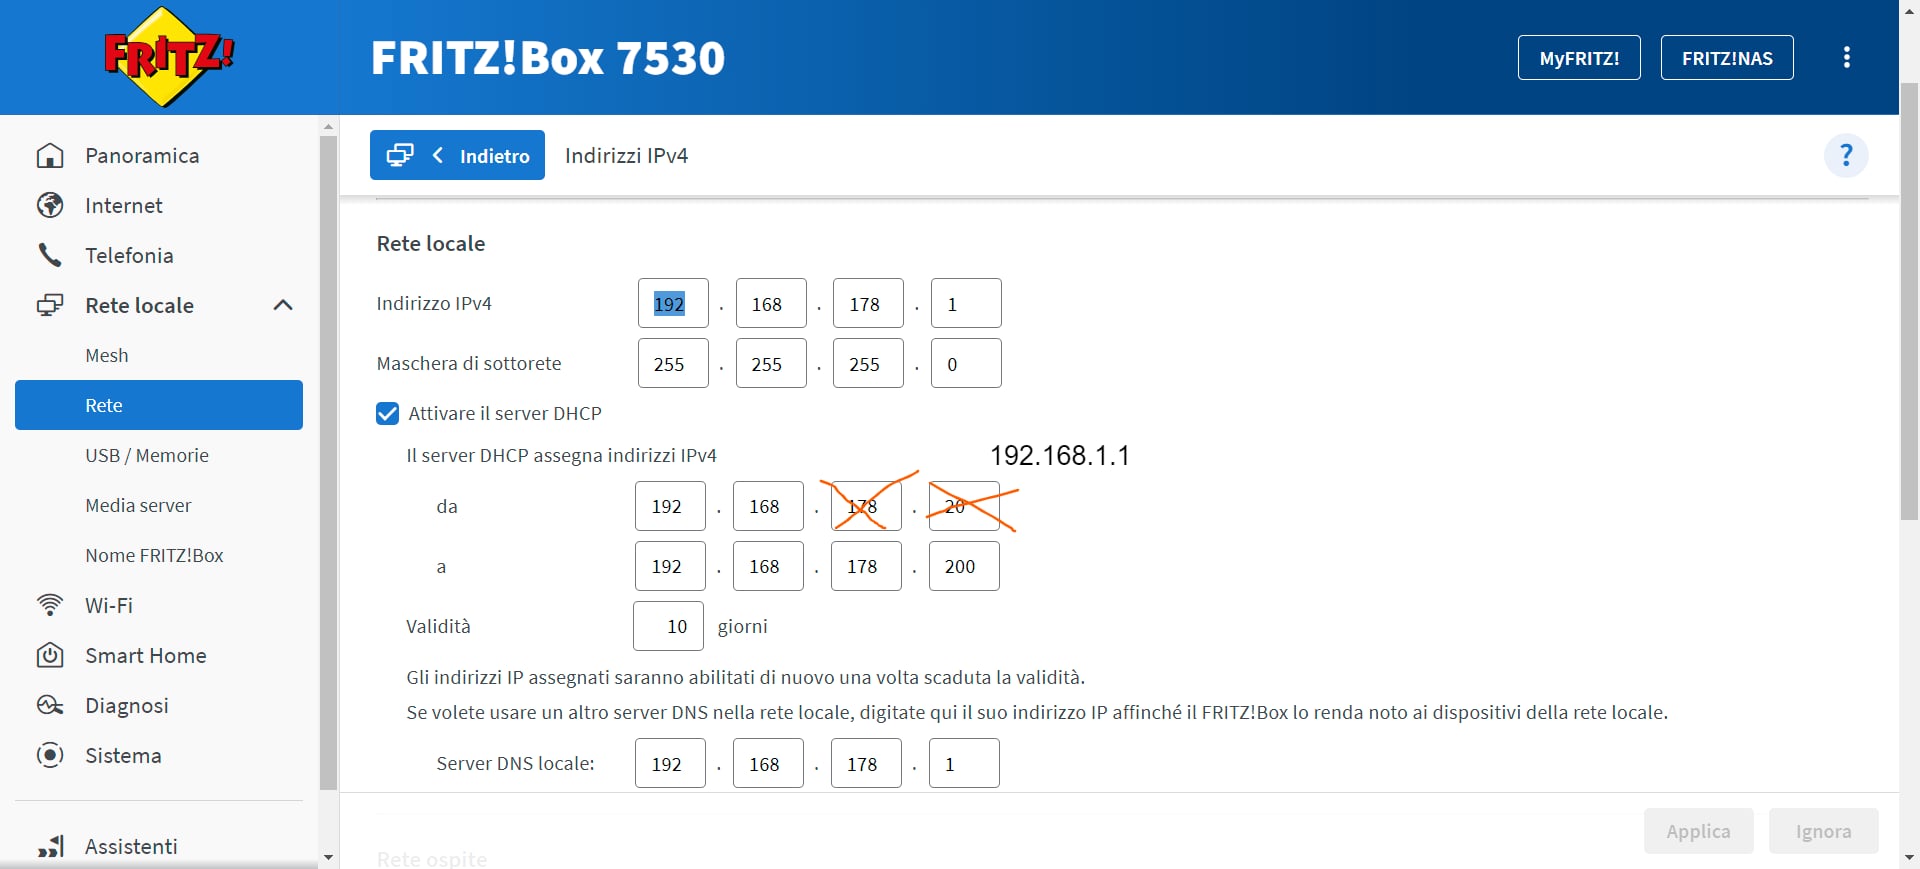Click the main page vertical scrollbar thumb
The height and width of the screenshot is (869, 1920).
pyautogui.click(x=1909, y=300)
